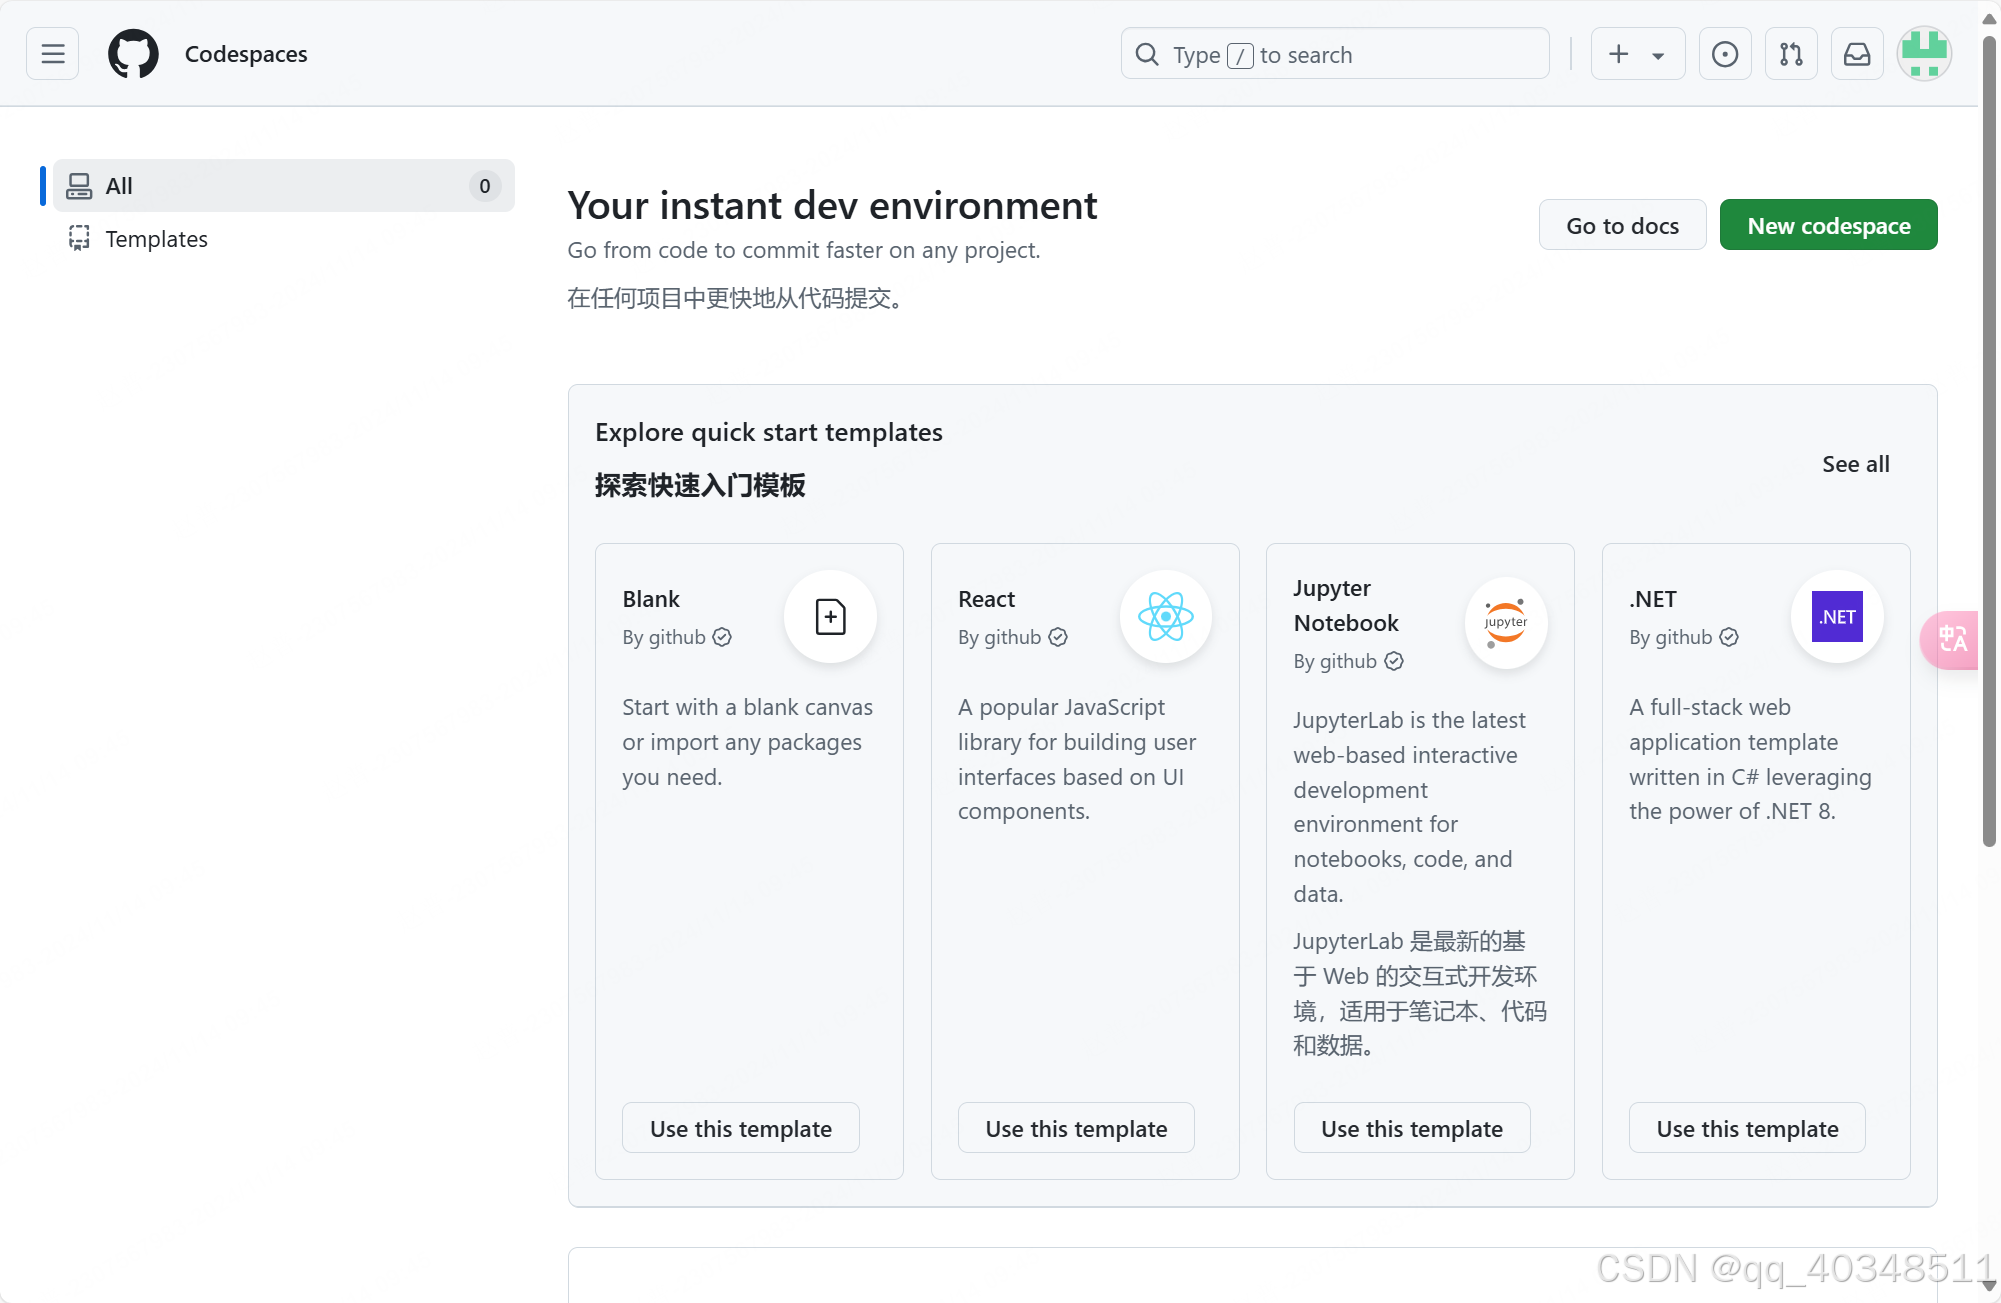The height and width of the screenshot is (1303, 2001).
Task: Focus the Type / to search field
Action: (x=1335, y=54)
